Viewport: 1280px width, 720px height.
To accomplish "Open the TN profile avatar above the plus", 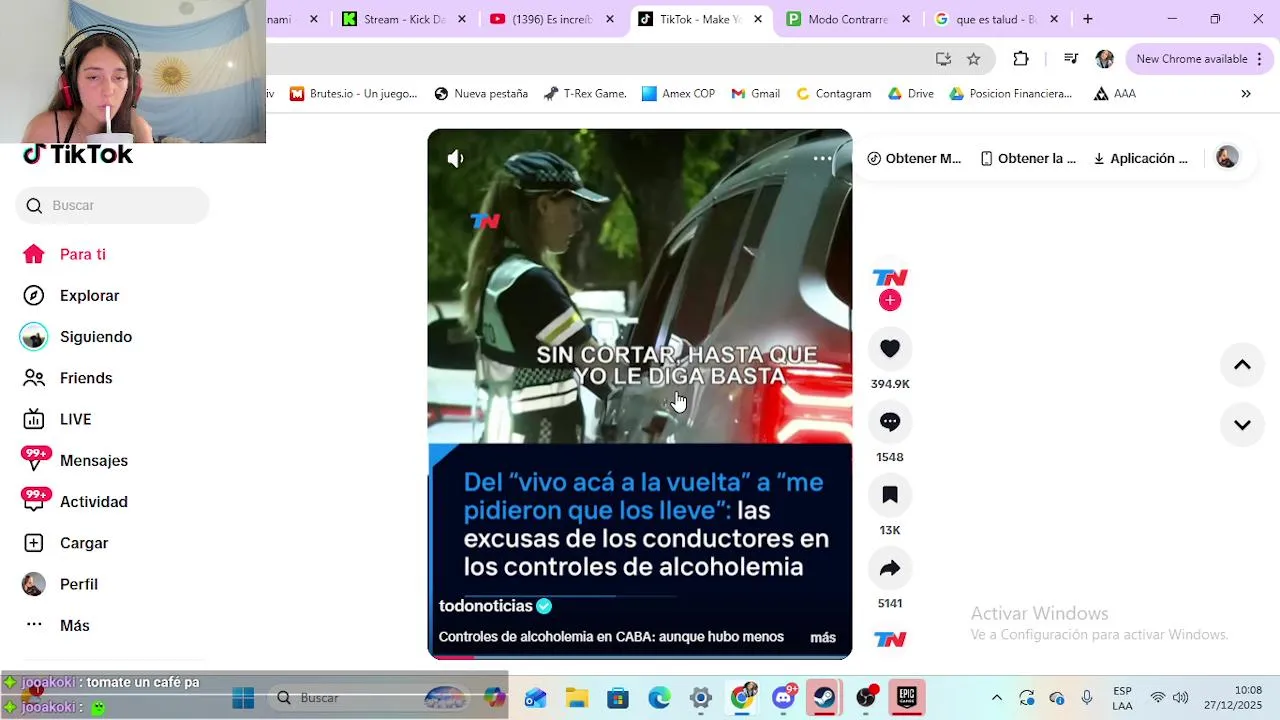I will tap(890, 277).
